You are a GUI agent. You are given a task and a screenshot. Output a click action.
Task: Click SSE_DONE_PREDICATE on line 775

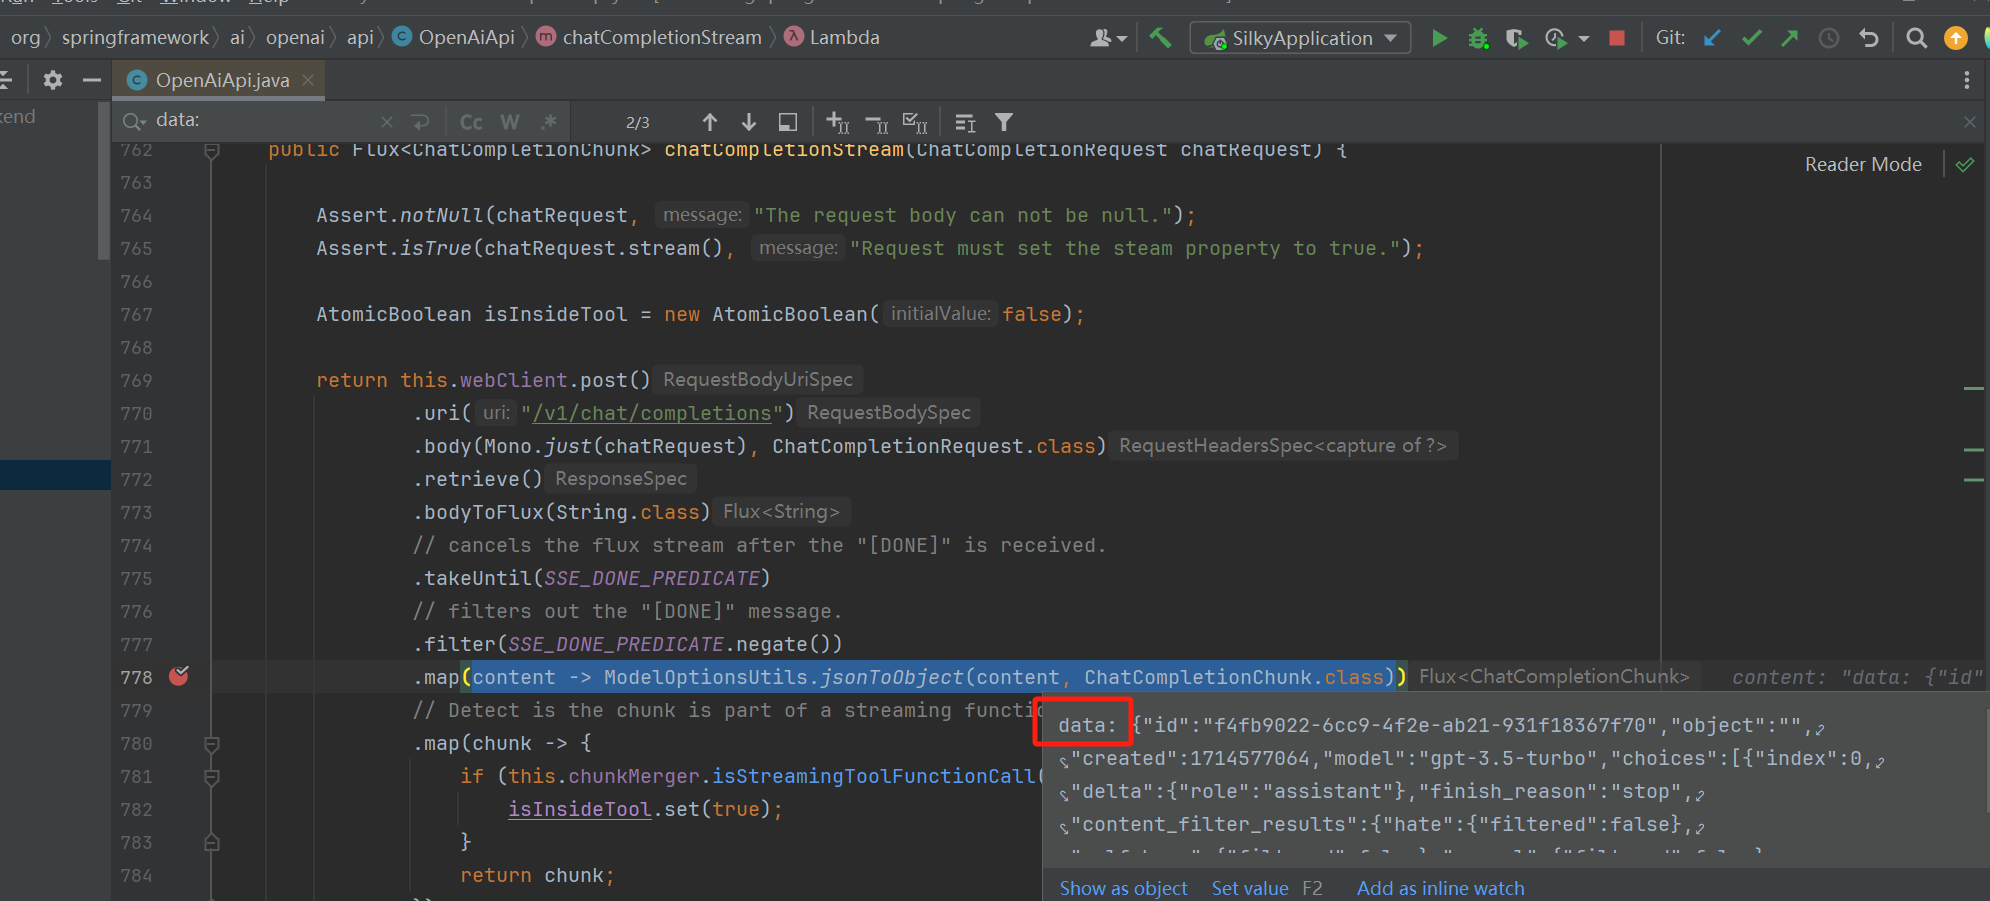click(x=652, y=578)
